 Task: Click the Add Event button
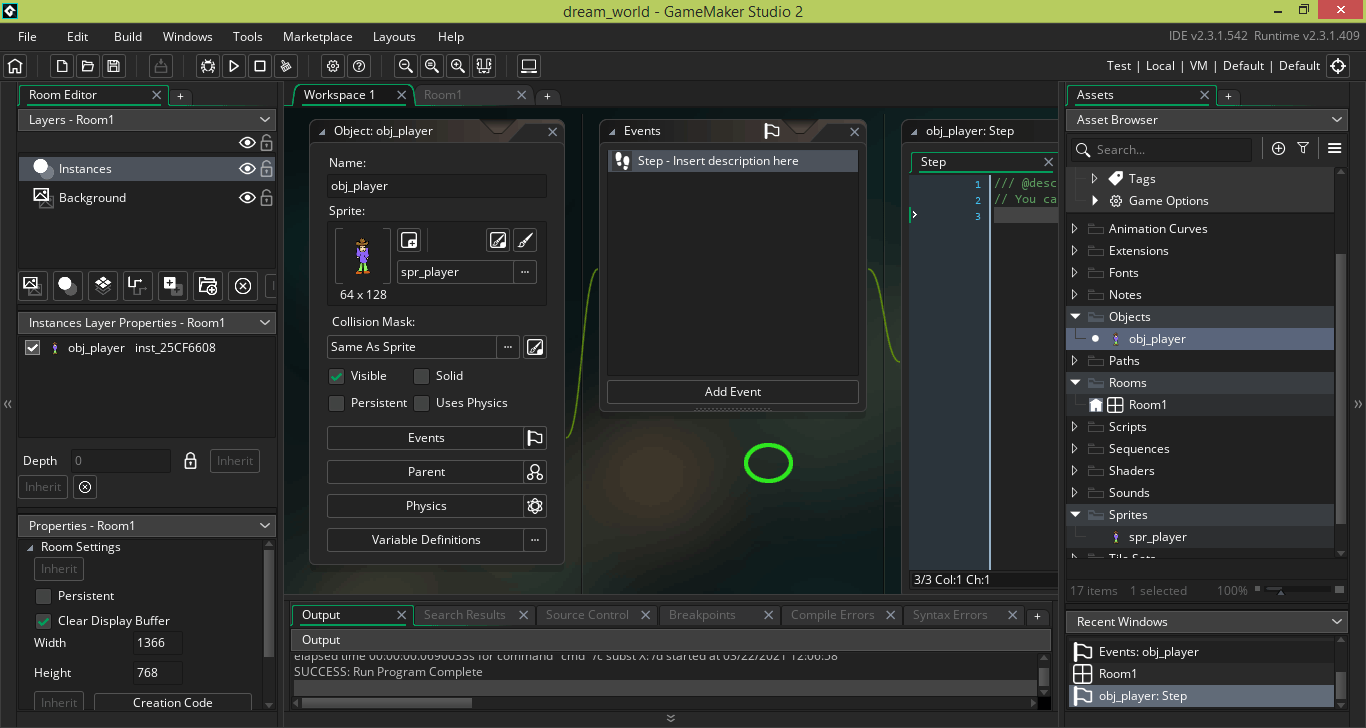[x=732, y=392]
